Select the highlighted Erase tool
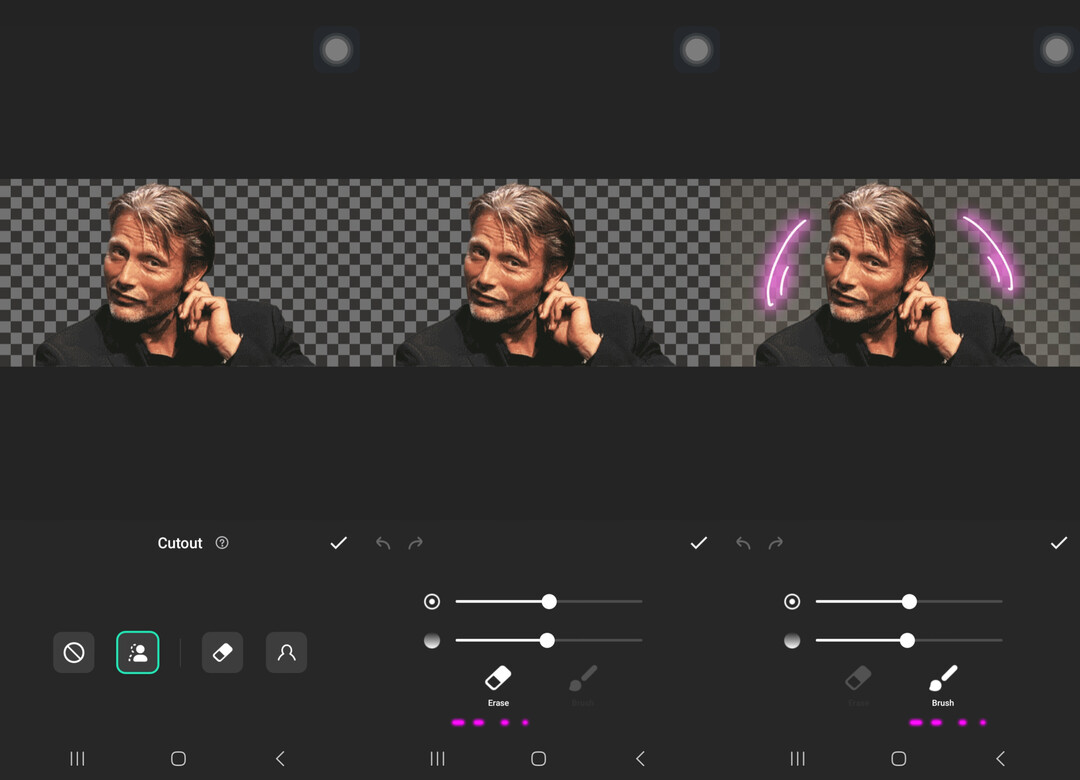The image size is (1080, 780). pos(498,685)
